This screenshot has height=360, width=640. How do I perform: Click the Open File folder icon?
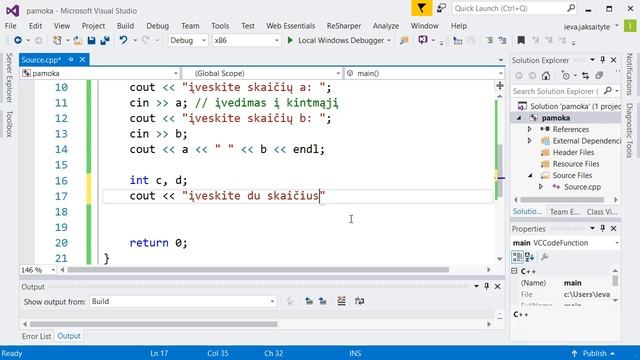(x=78, y=40)
